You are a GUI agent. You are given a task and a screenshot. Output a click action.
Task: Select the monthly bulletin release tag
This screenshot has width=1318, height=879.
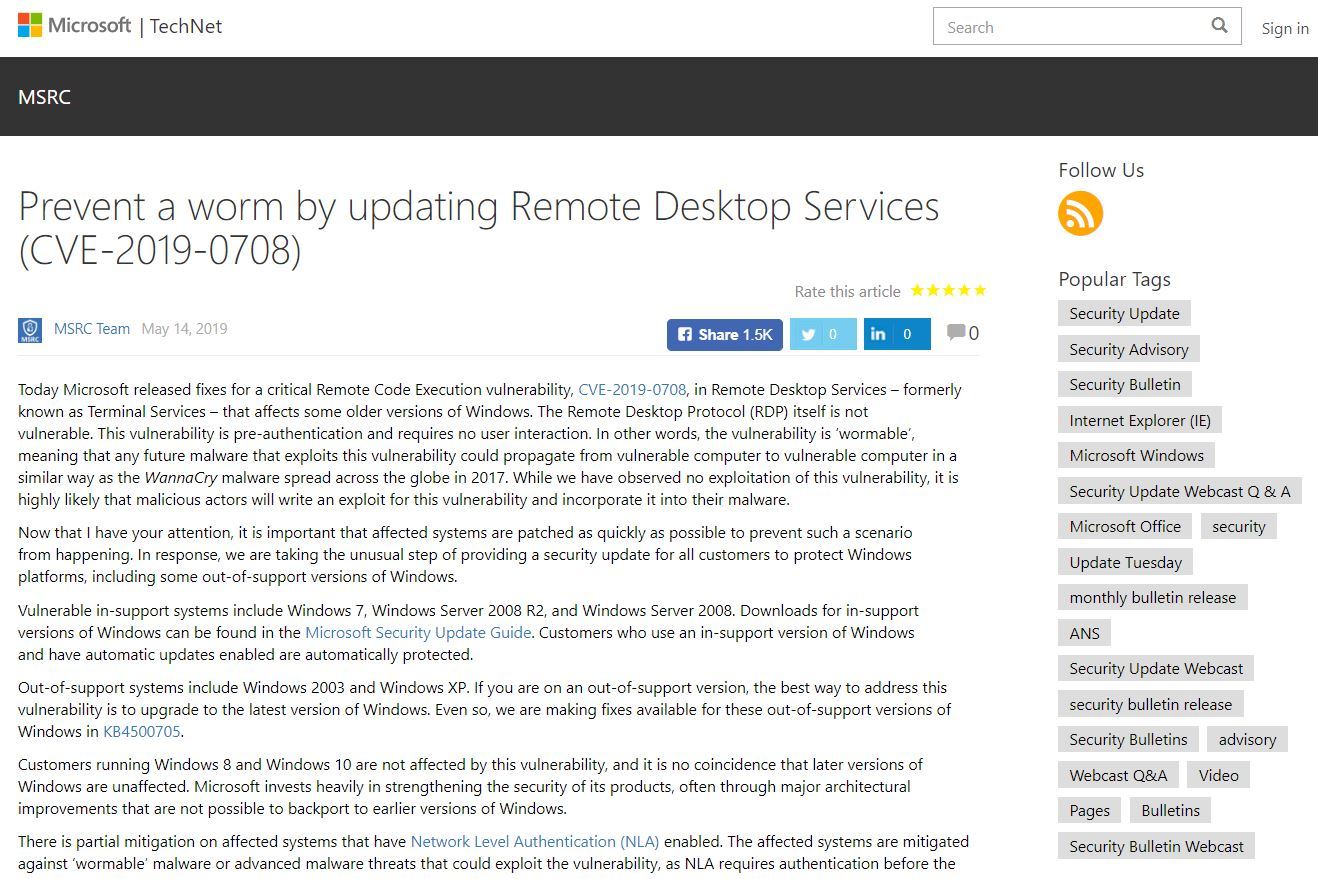click(1153, 597)
